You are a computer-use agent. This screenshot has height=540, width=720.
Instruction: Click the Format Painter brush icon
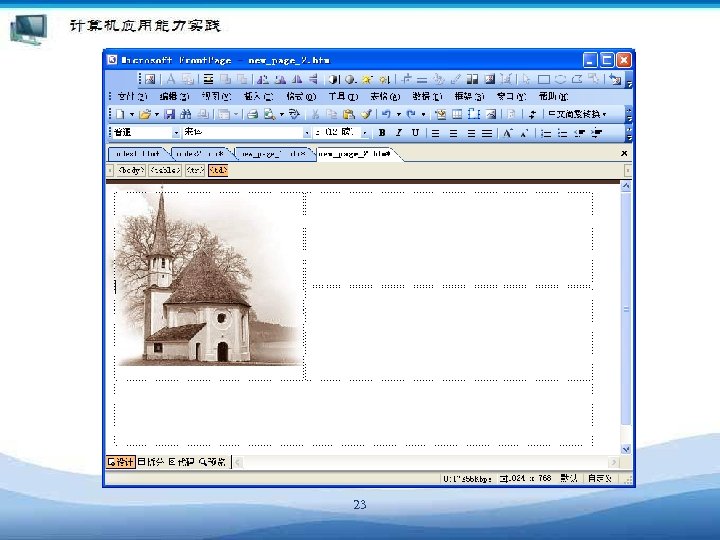(x=366, y=114)
